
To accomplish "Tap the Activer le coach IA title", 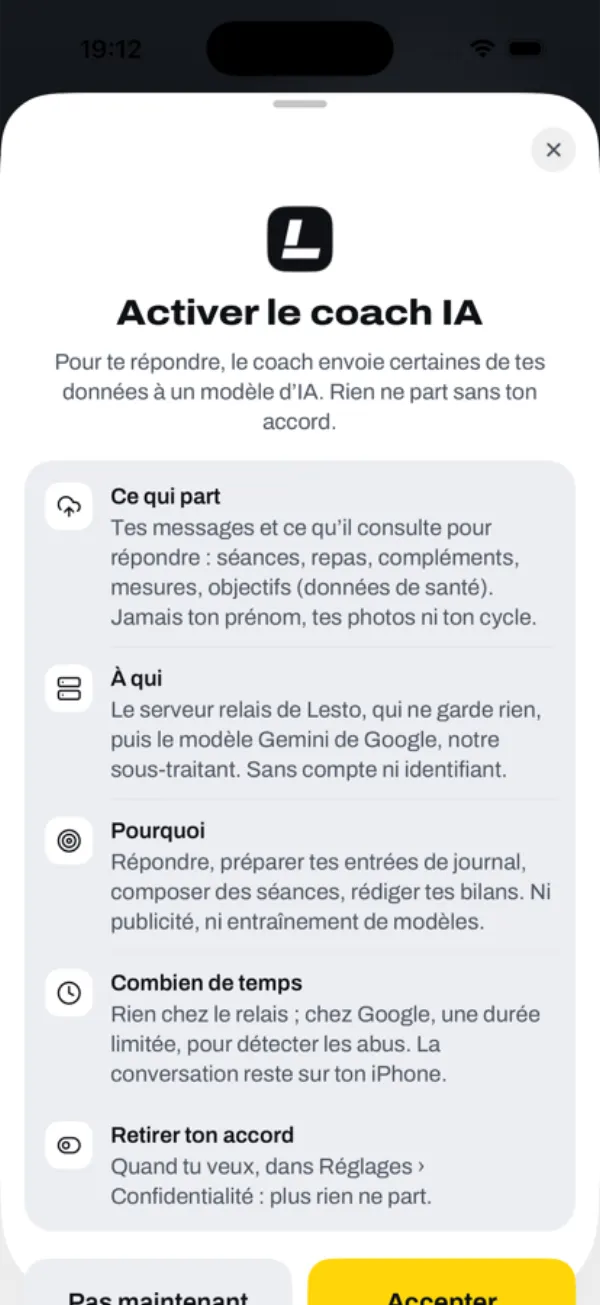I will pos(300,313).
